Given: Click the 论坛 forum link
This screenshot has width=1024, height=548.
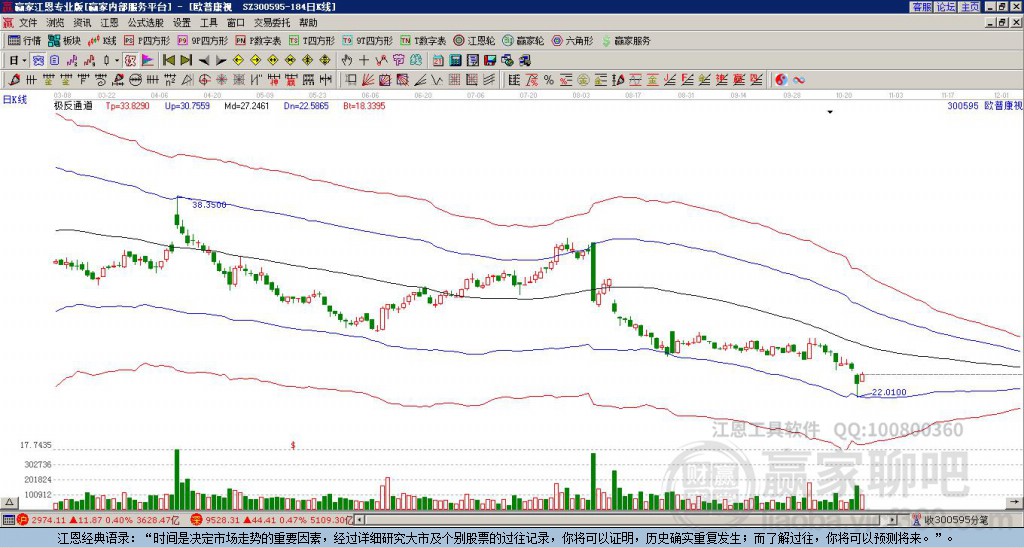Looking at the screenshot, I should 945,7.
